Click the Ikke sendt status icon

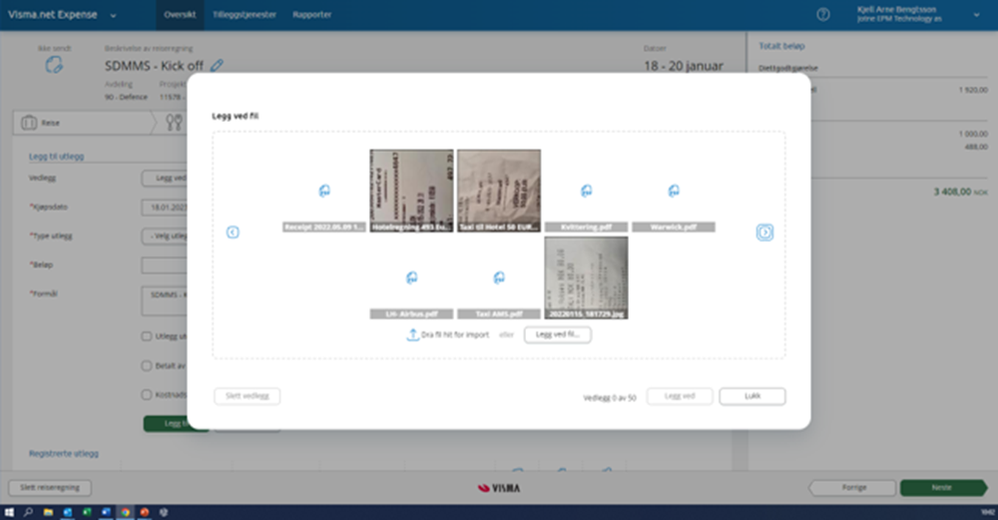coord(54,64)
